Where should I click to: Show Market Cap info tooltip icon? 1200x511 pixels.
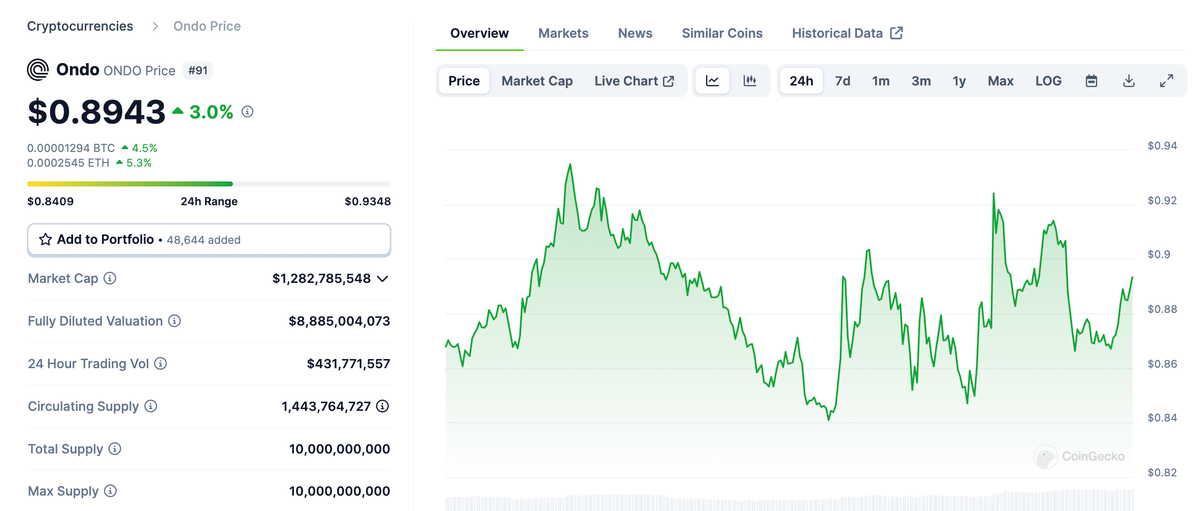(110, 278)
